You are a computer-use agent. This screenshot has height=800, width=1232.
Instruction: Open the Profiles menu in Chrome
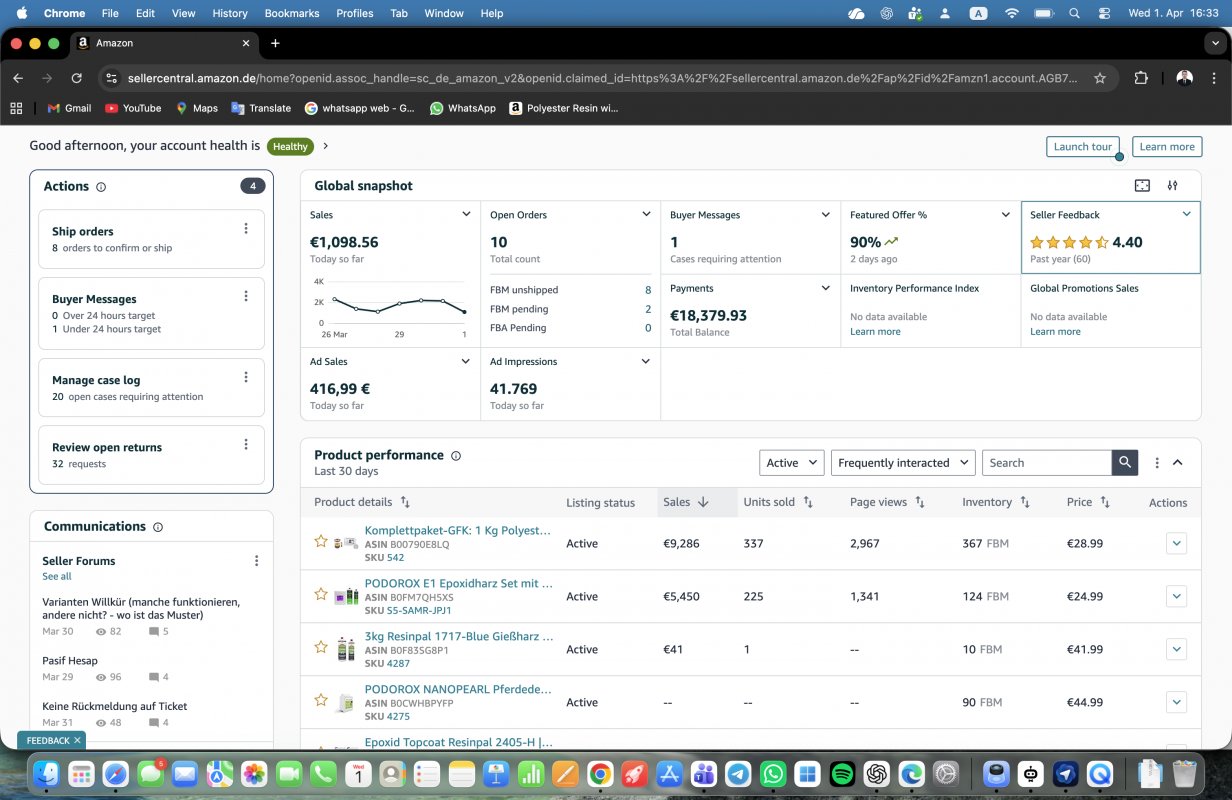pos(354,13)
